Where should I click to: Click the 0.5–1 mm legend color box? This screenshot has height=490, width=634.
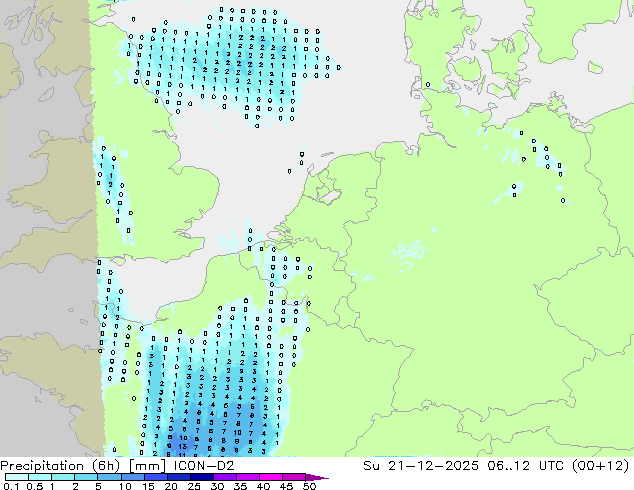point(40,477)
